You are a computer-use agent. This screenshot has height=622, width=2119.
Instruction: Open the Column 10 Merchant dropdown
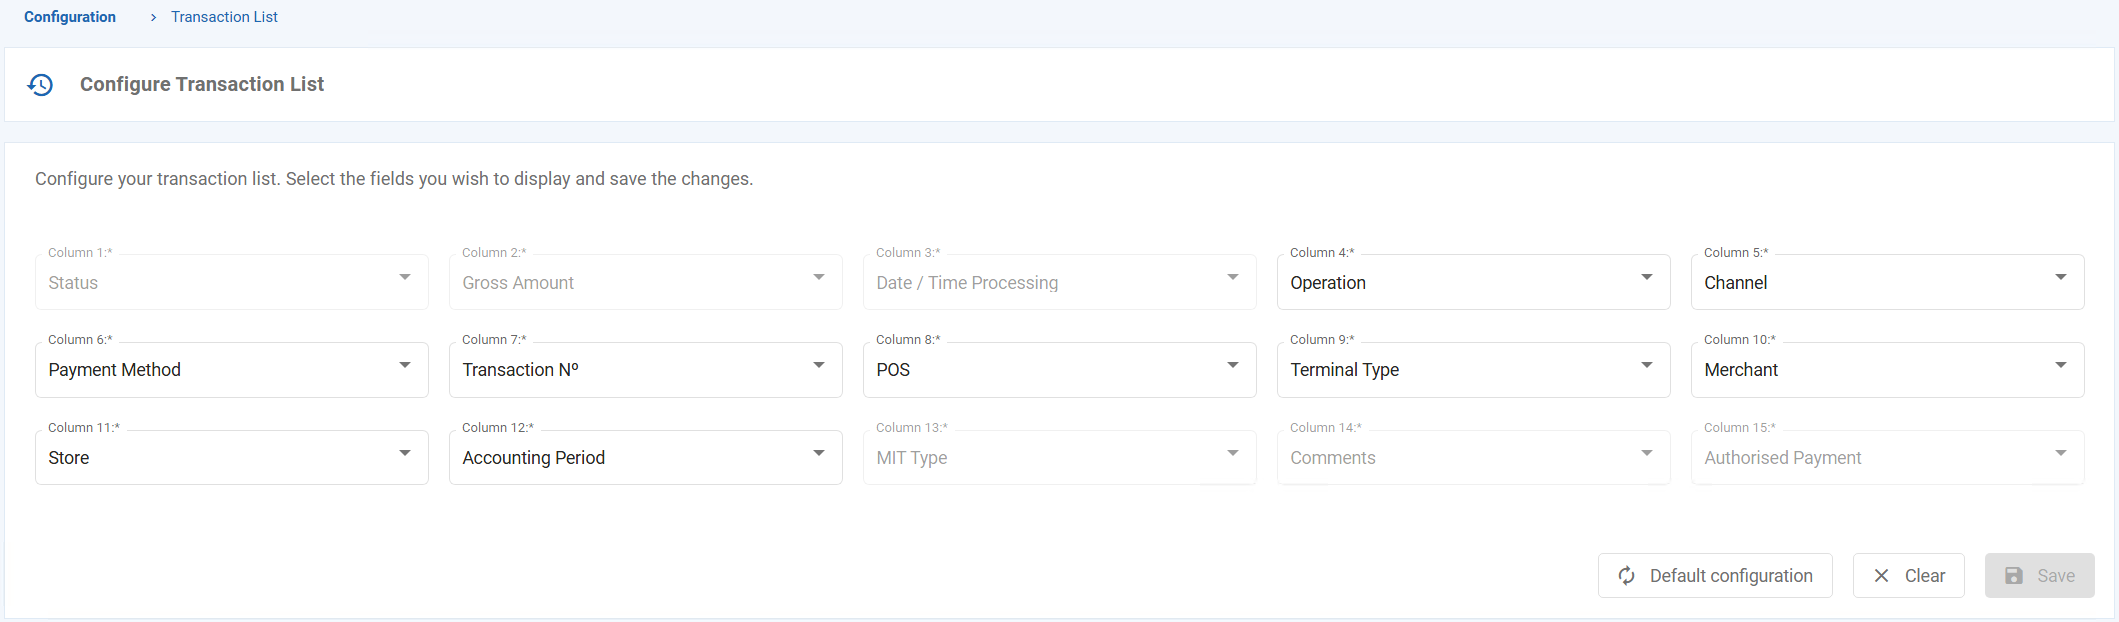tap(1886, 370)
